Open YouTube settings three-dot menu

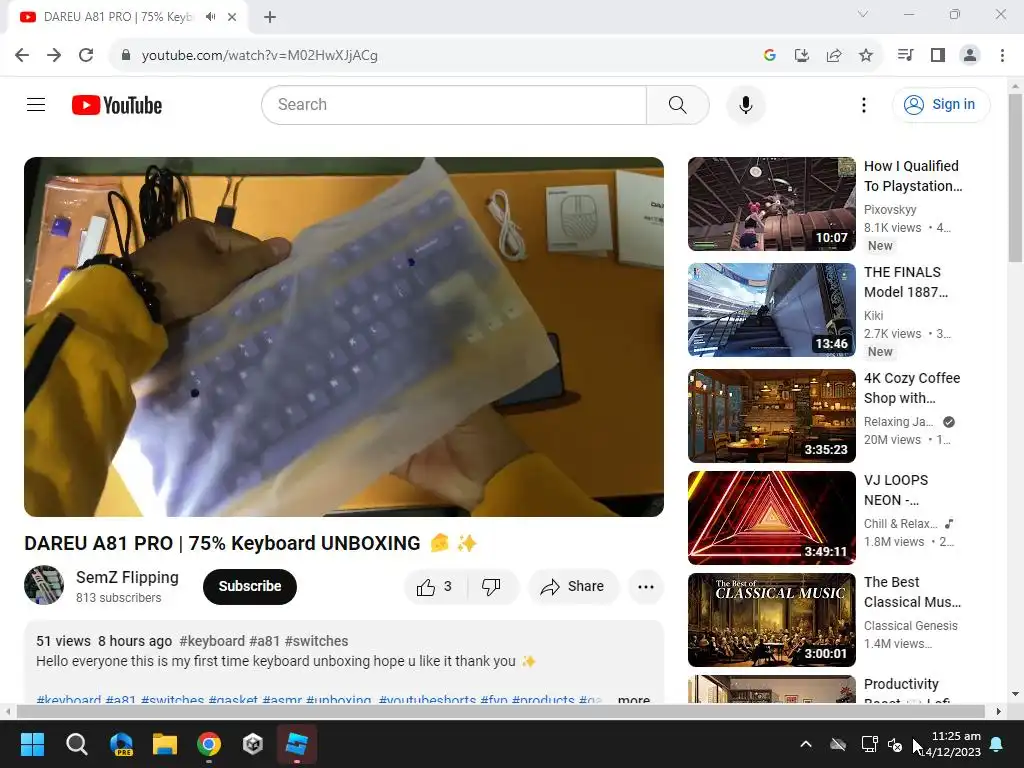pos(863,104)
